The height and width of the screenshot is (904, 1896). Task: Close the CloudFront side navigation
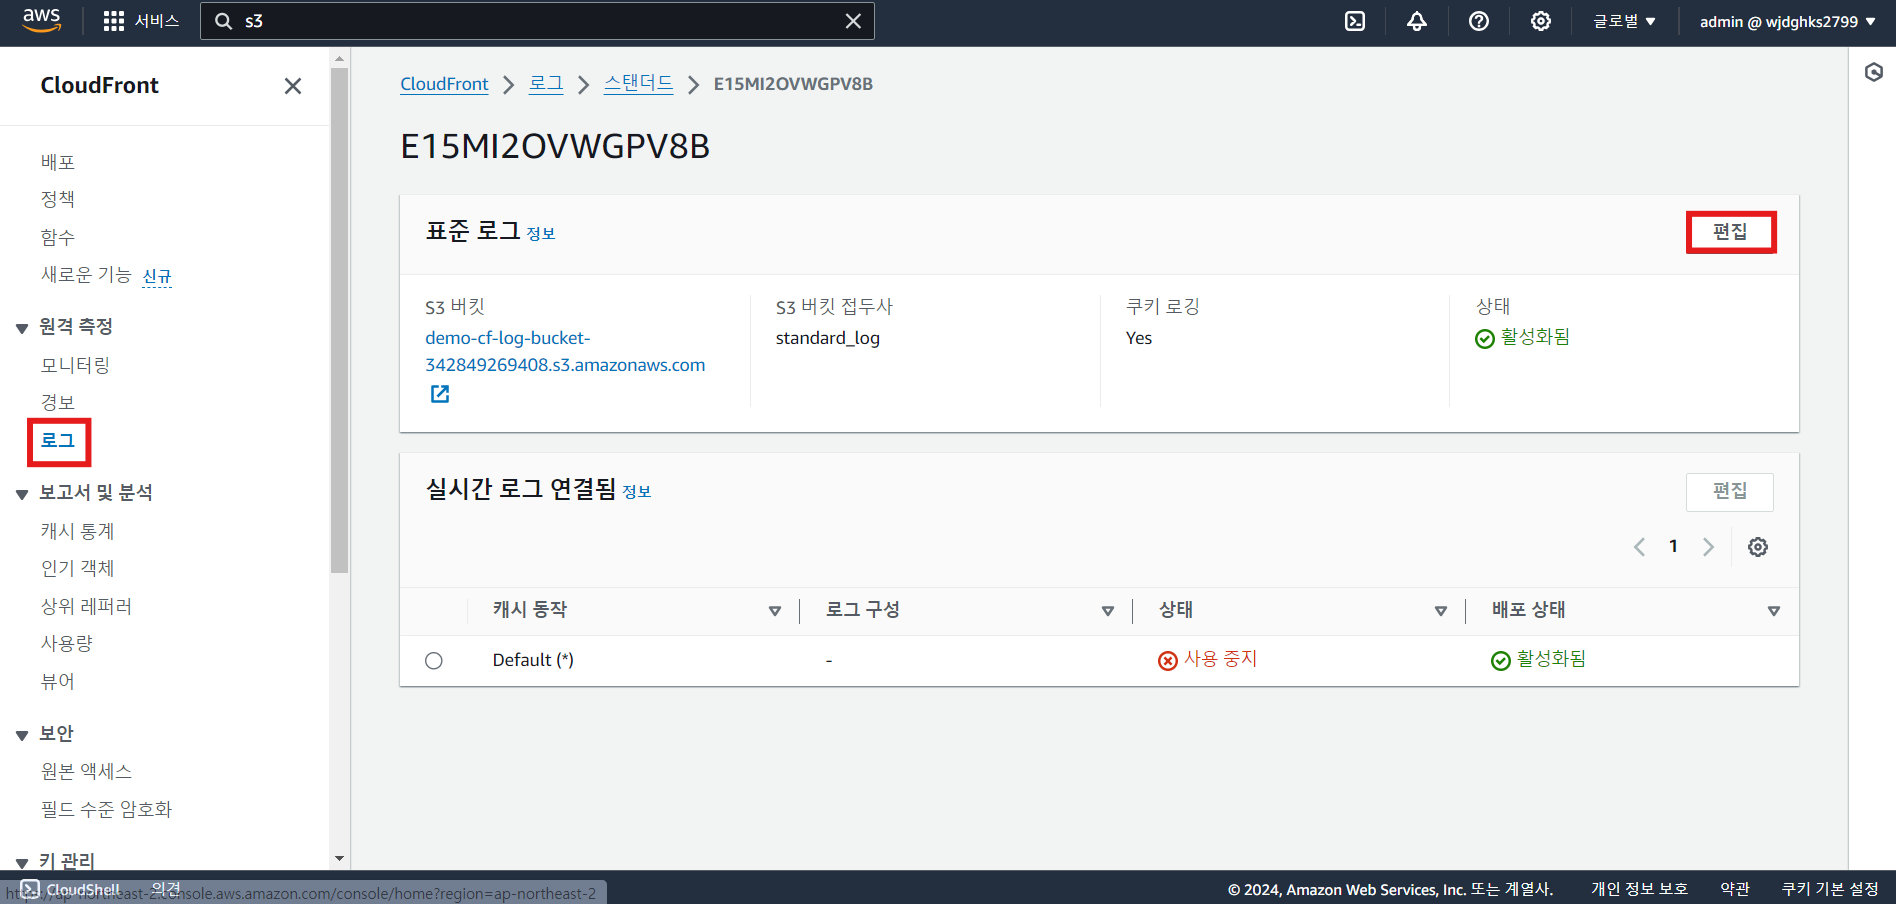293,86
